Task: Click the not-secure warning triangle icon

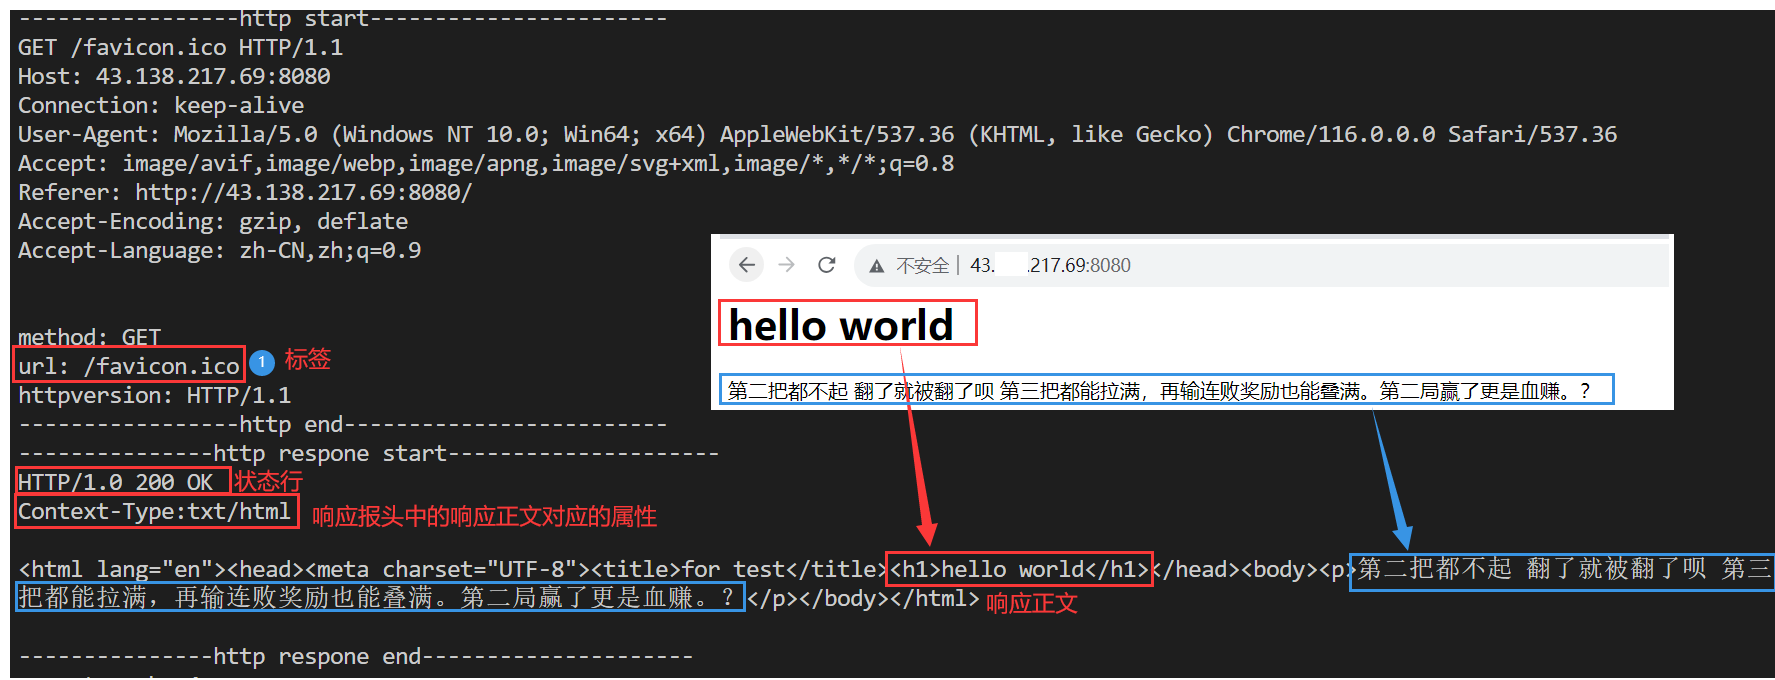Action: [877, 266]
